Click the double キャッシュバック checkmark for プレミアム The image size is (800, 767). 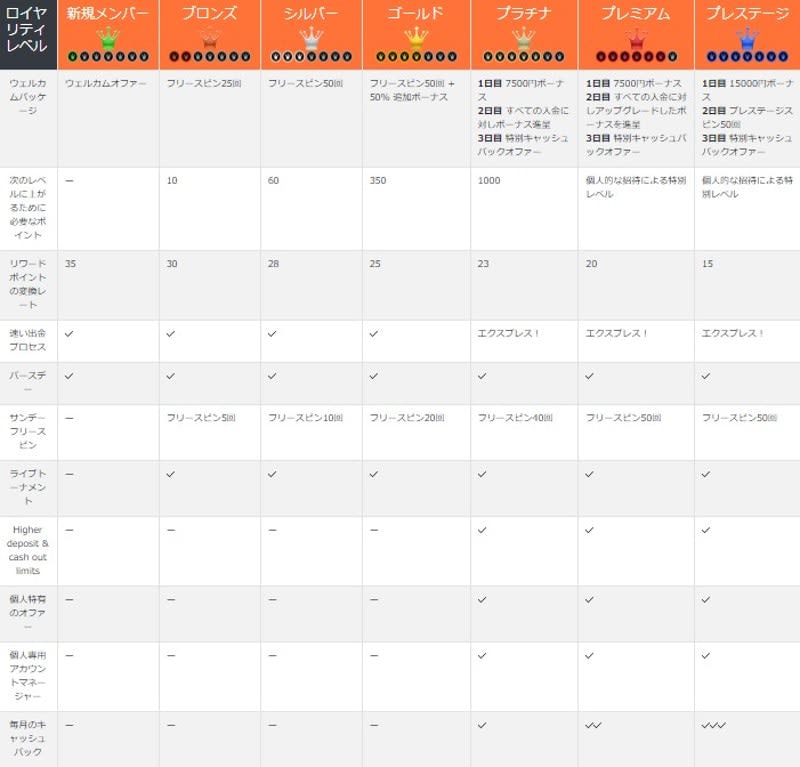point(593,725)
